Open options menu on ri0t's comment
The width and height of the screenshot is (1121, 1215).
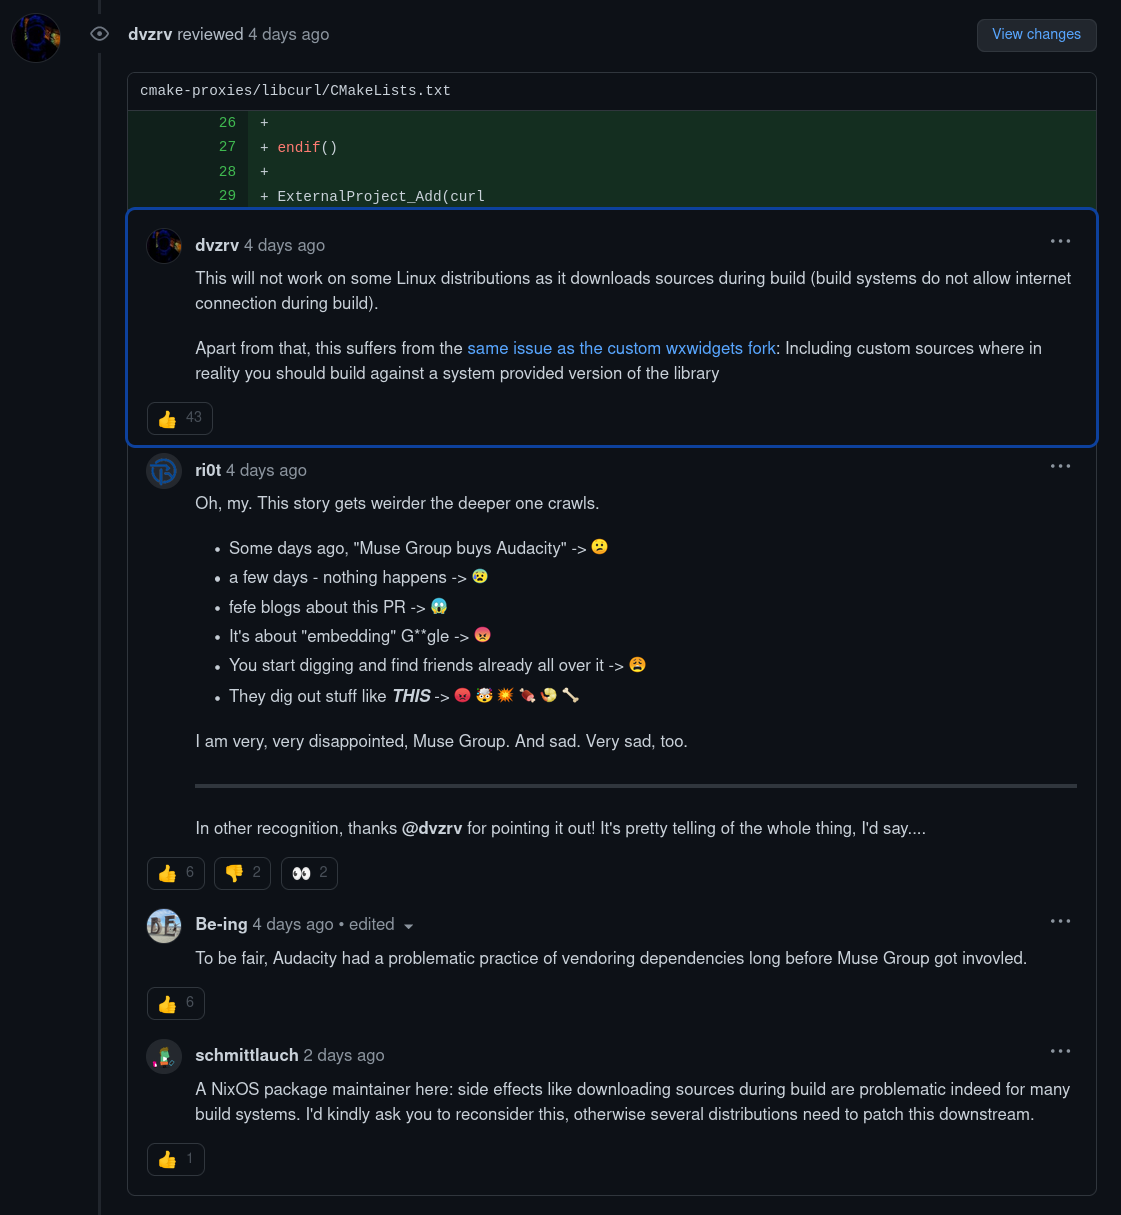point(1060,466)
